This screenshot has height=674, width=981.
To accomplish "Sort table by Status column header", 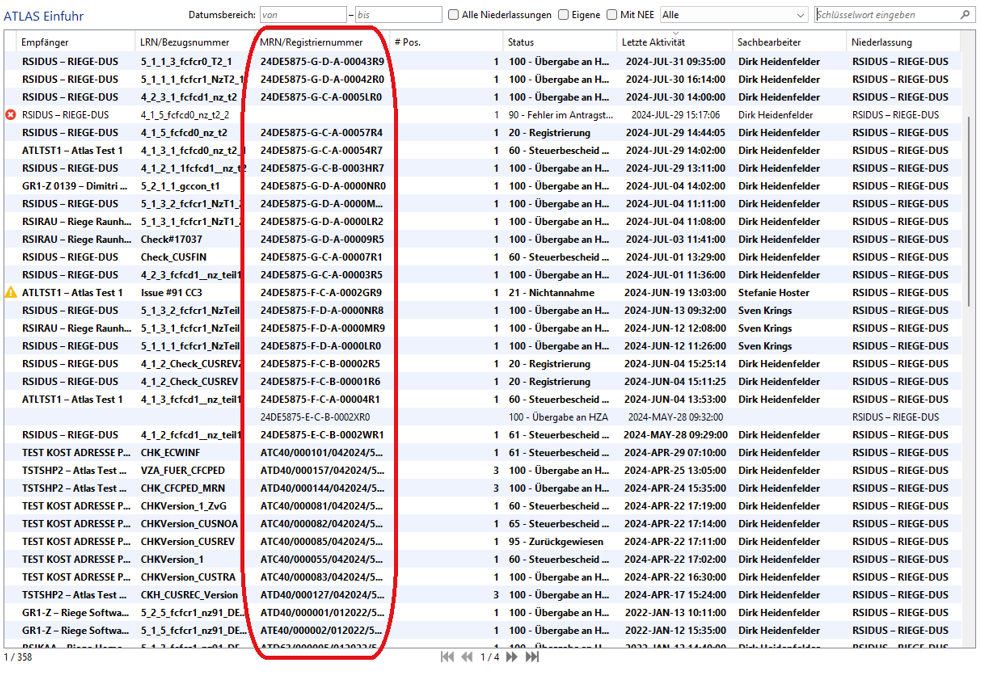I will point(520,43).
